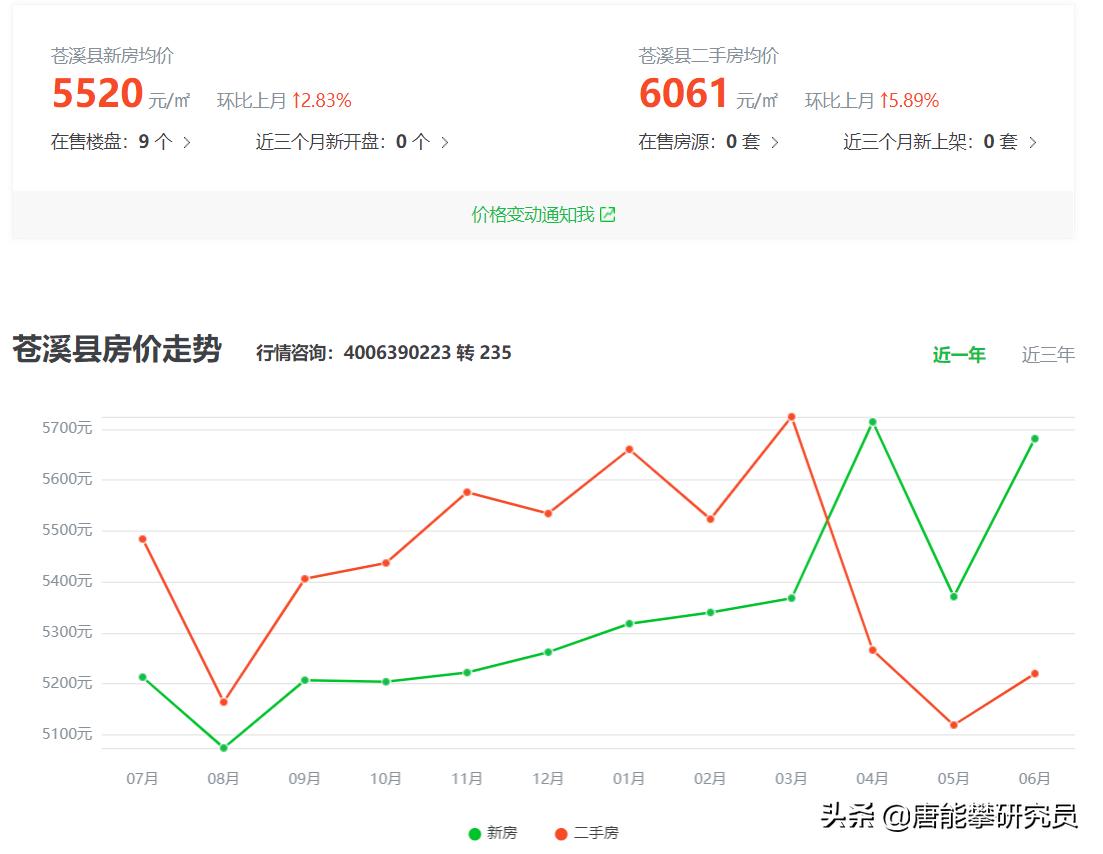Click the 02月 axis label

click(x=710, y=779)
